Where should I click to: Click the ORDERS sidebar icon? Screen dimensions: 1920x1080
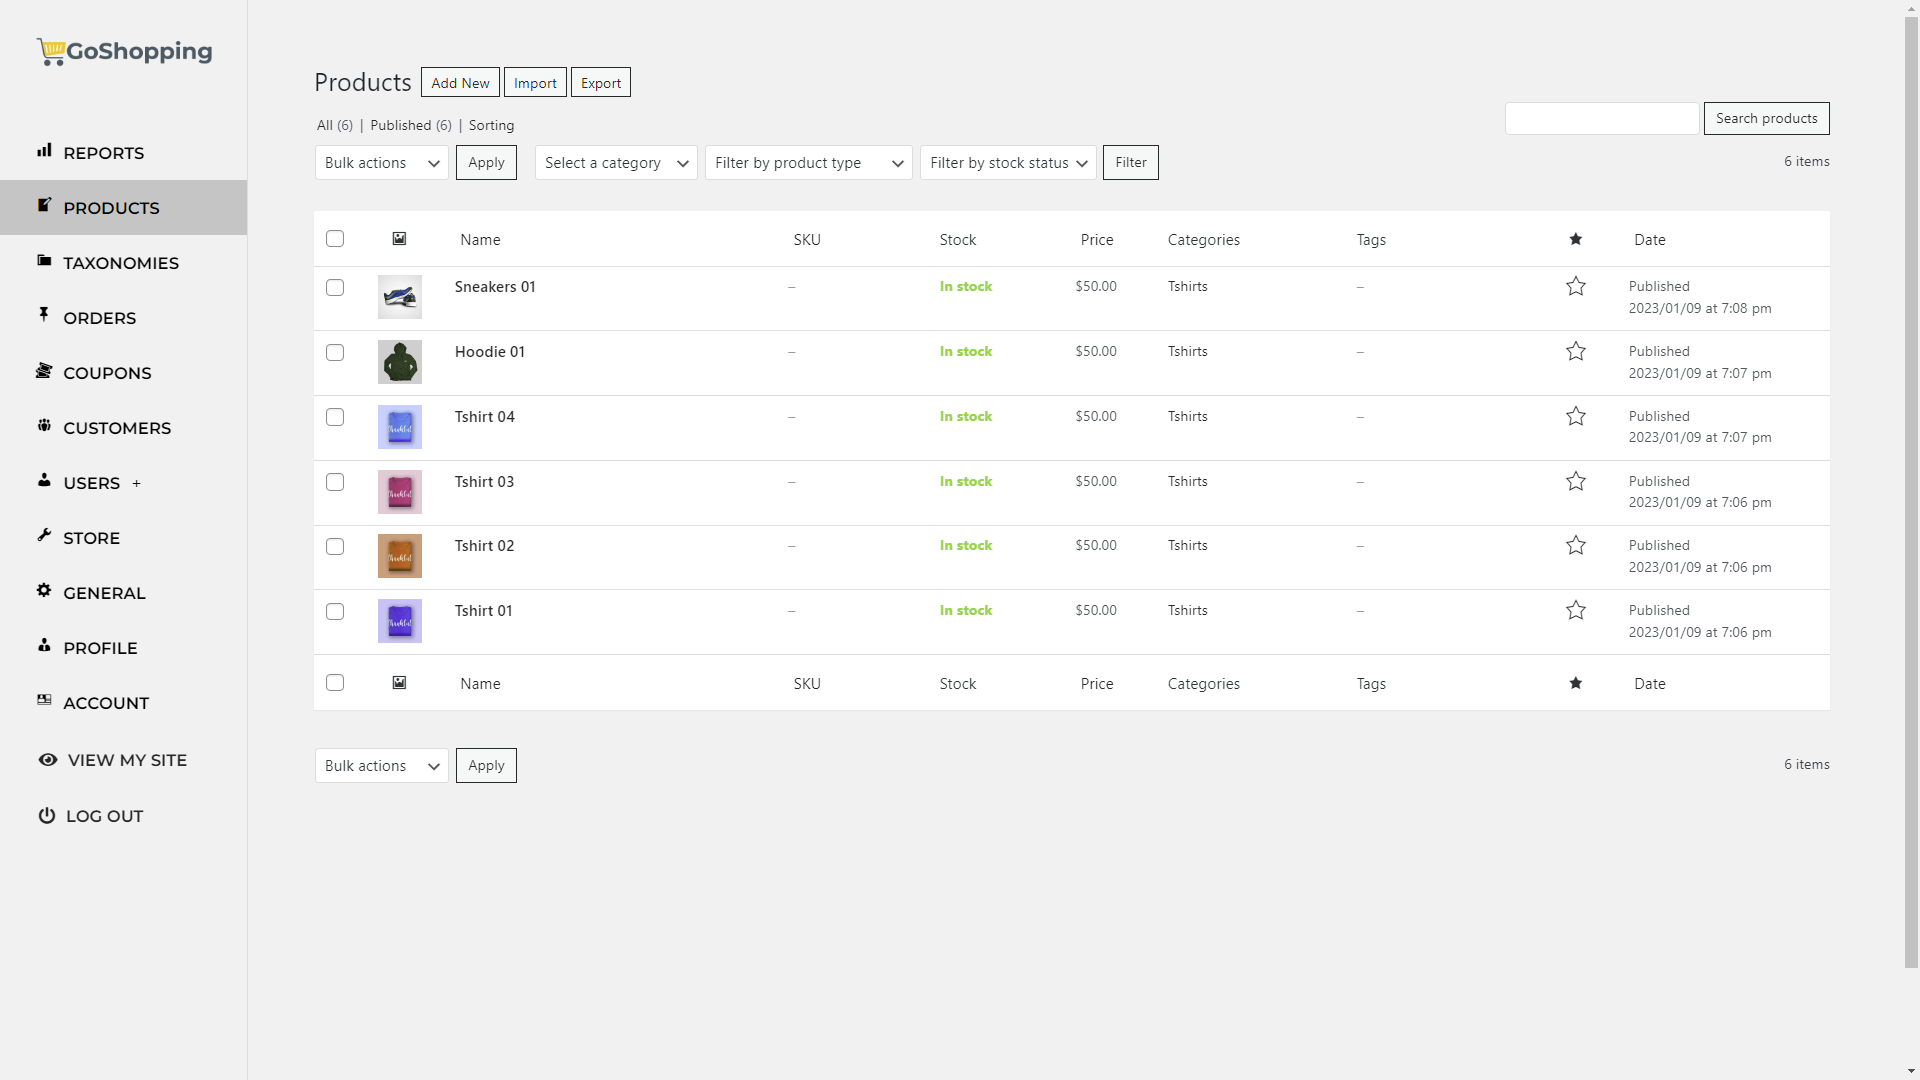click(x=44, y=315)
